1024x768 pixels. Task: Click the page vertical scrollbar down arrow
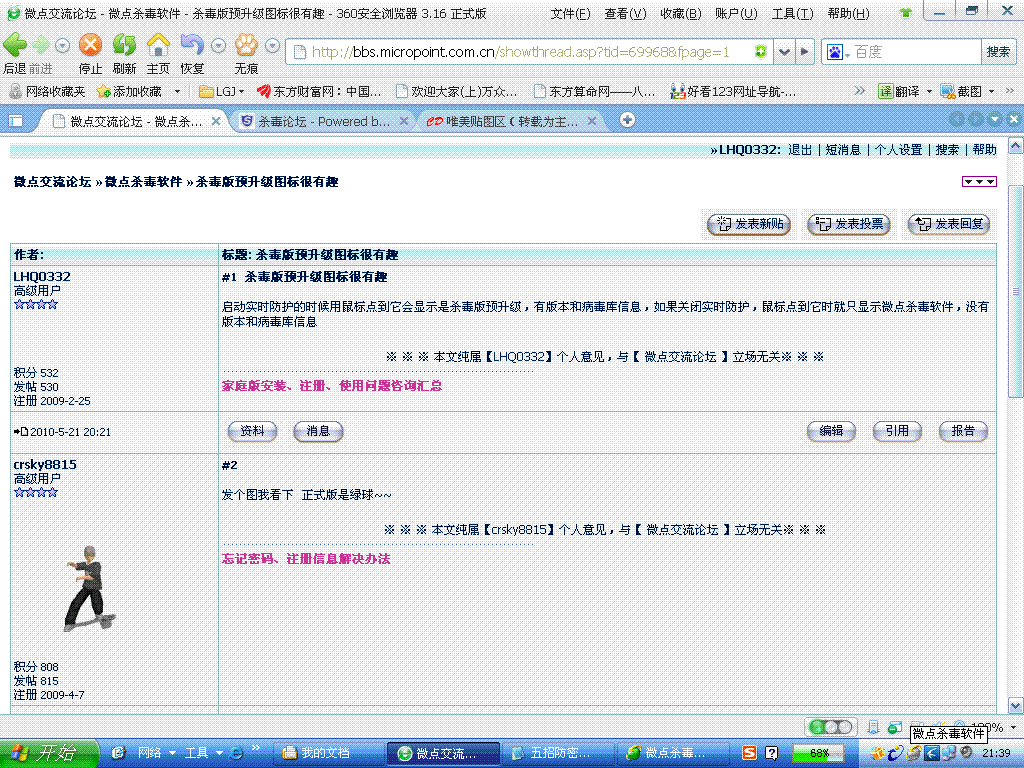pos(1016,705)
